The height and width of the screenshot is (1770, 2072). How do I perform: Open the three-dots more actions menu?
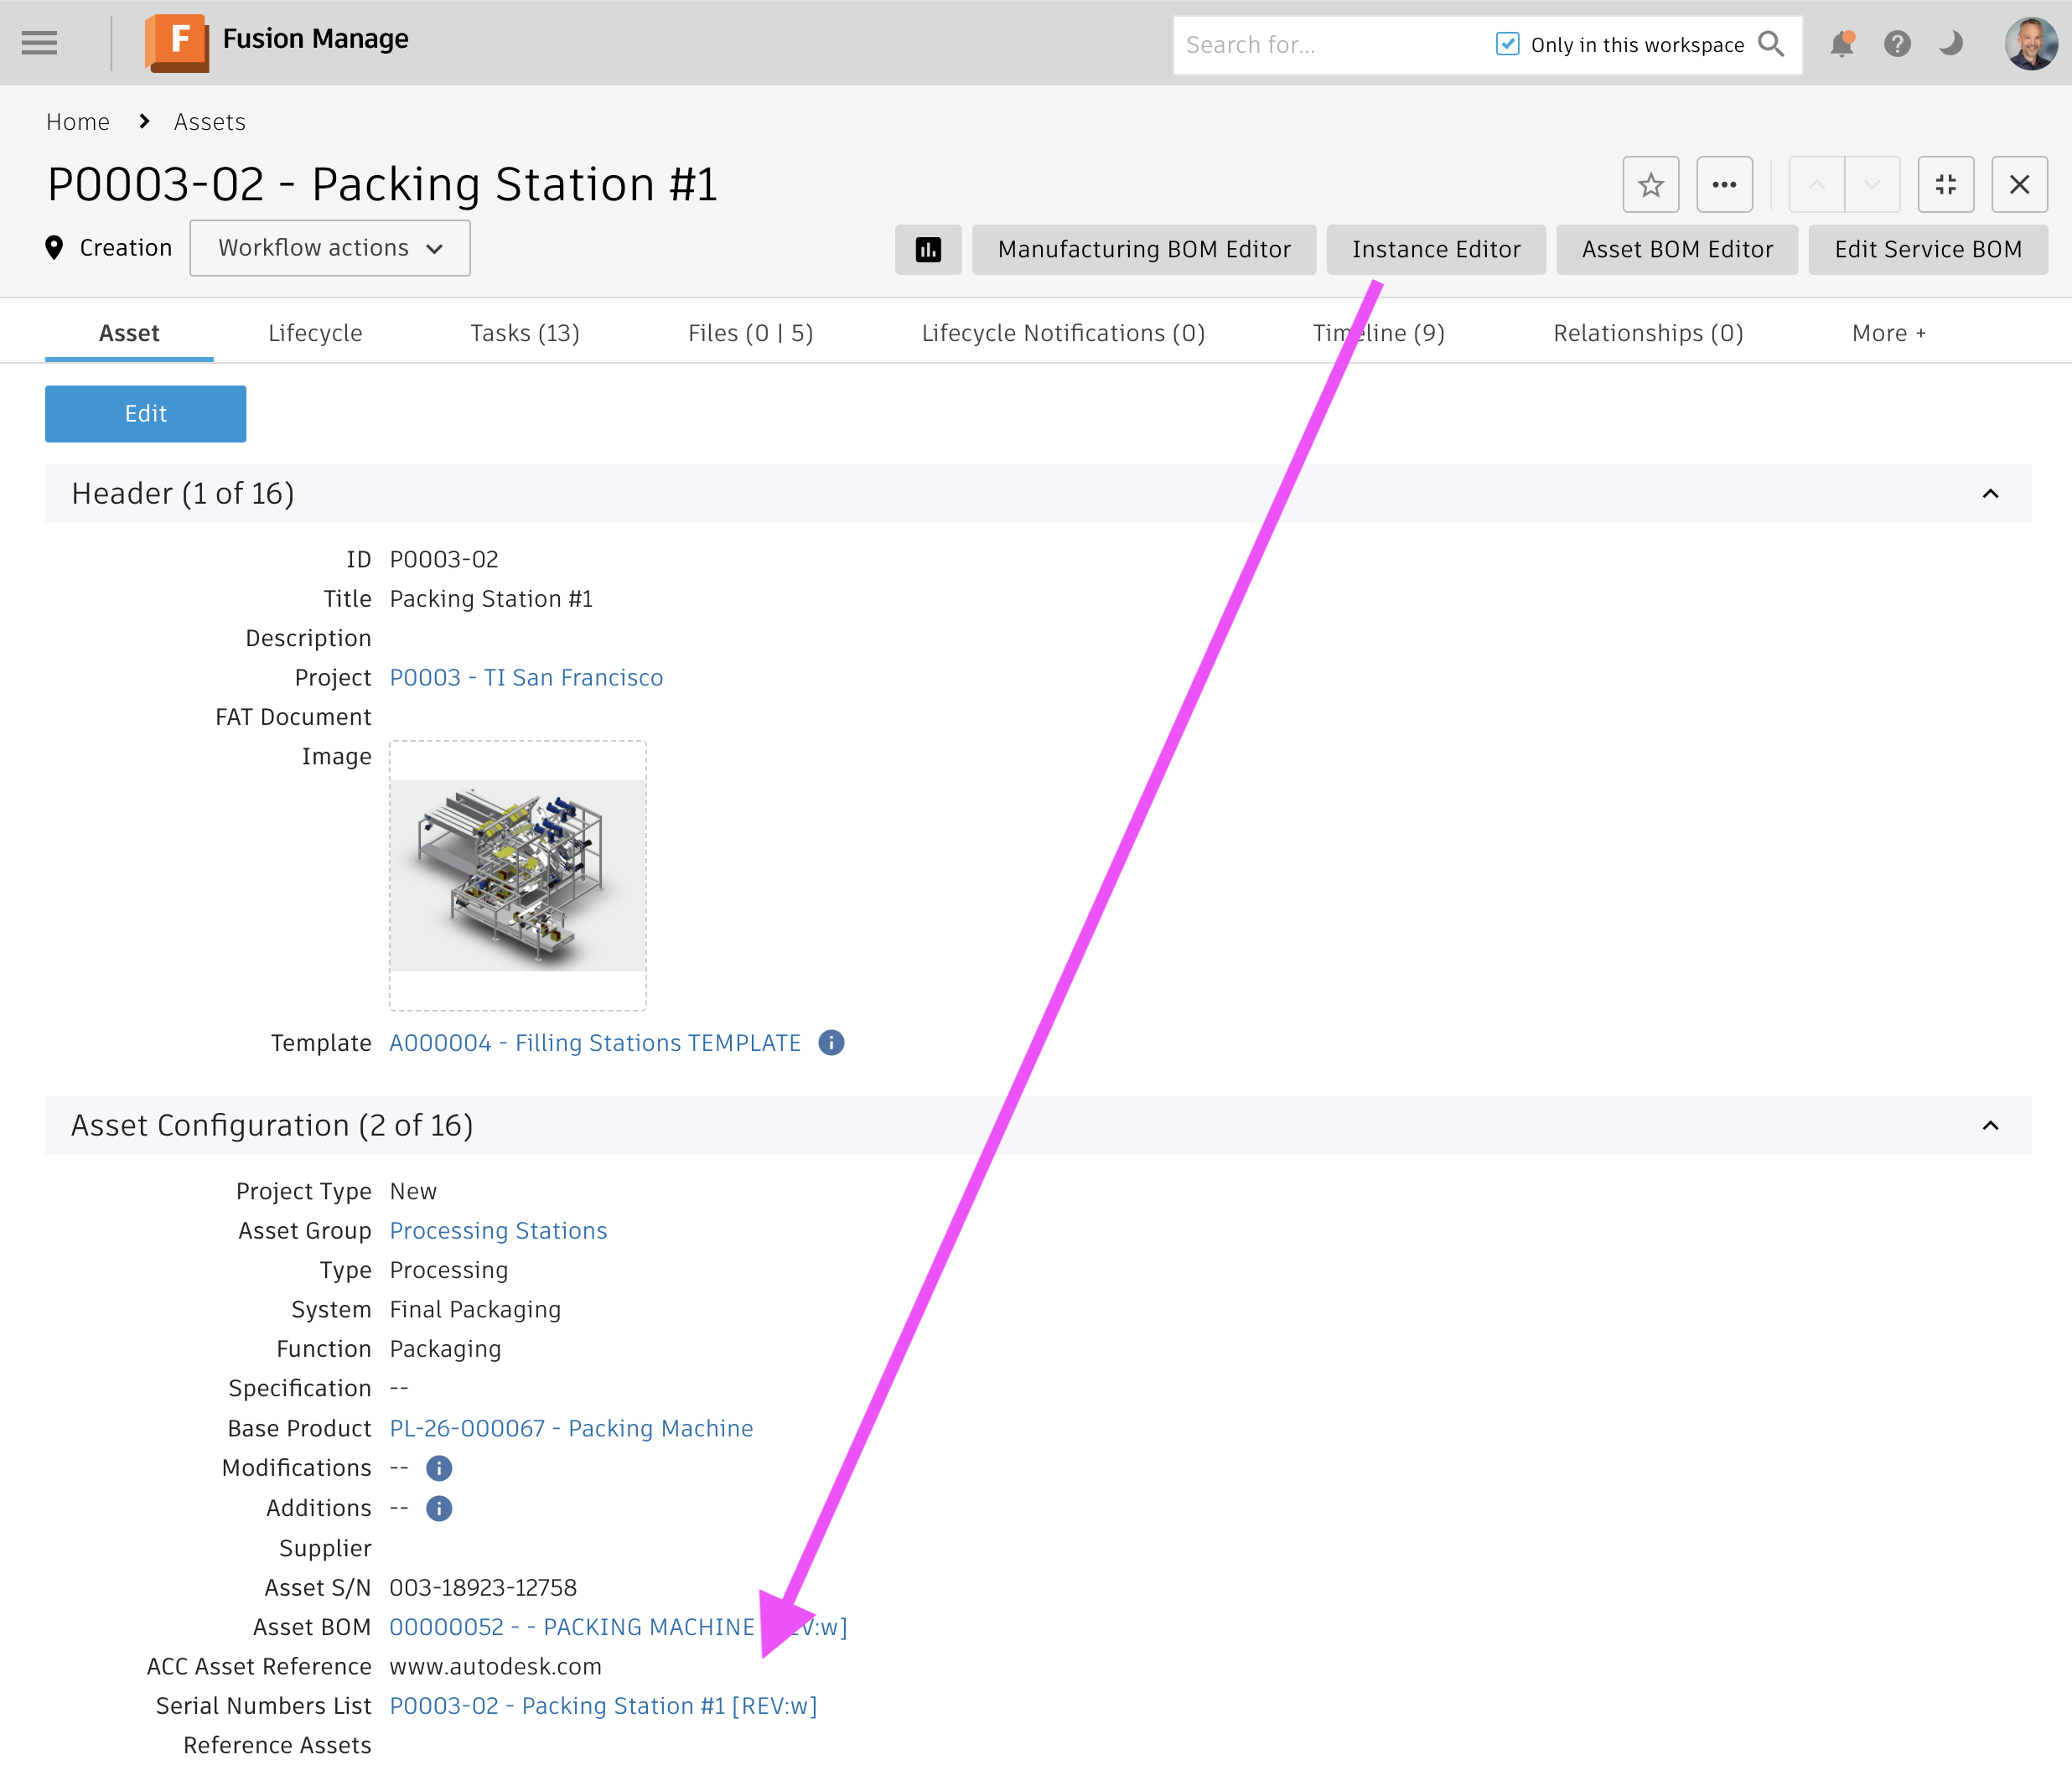click(1724, 185)
